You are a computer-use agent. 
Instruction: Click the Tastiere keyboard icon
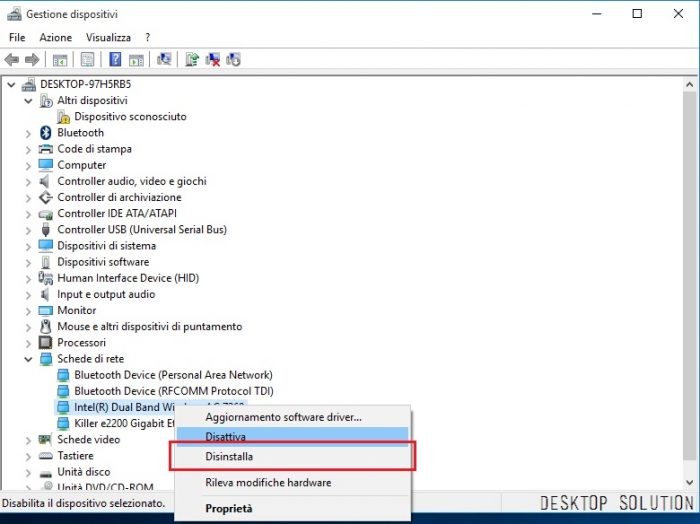coord(46,456)
